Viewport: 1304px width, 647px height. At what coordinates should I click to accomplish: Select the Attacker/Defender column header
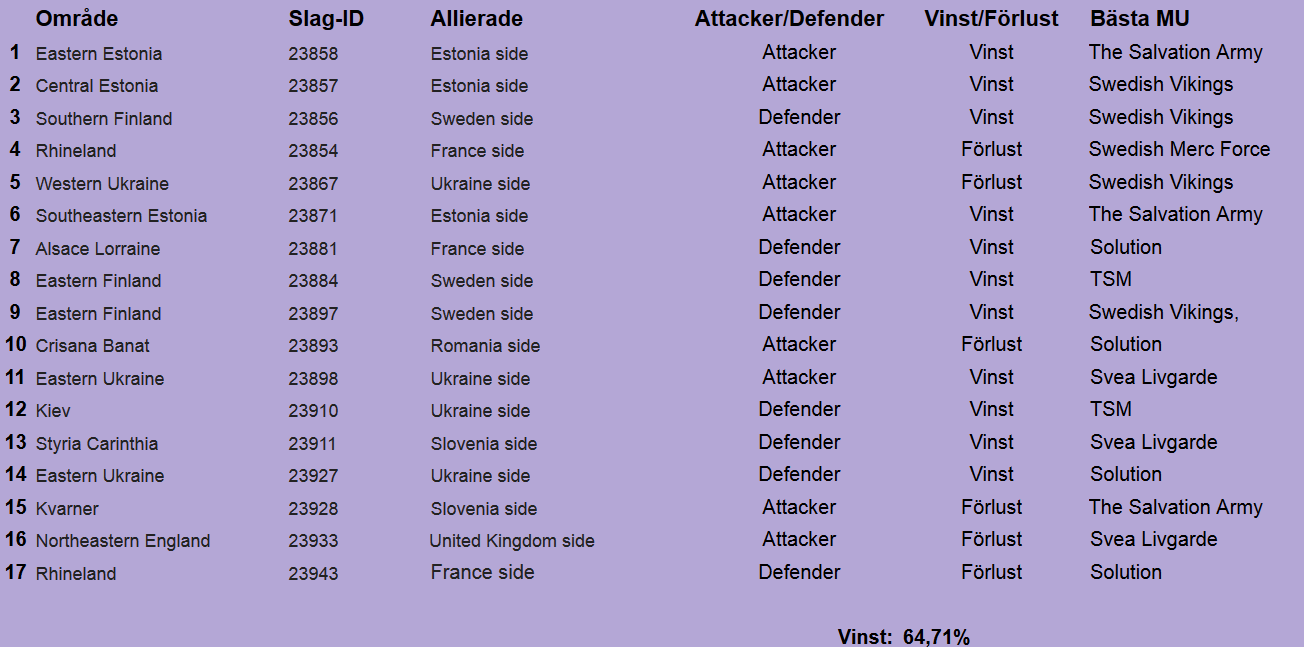coord(789,19)
